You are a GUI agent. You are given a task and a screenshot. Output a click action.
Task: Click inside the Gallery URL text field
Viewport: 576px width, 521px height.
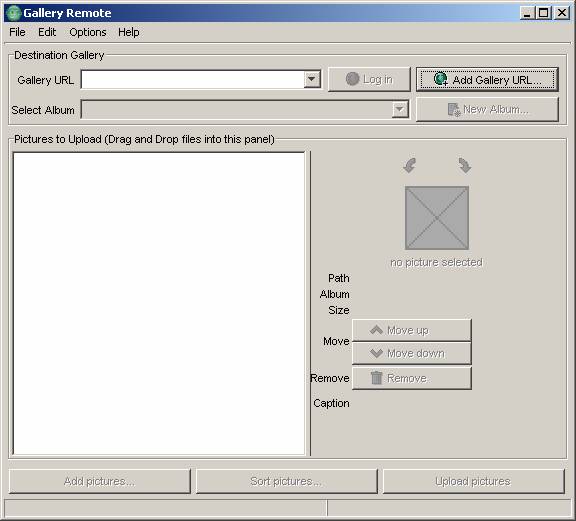193,79
